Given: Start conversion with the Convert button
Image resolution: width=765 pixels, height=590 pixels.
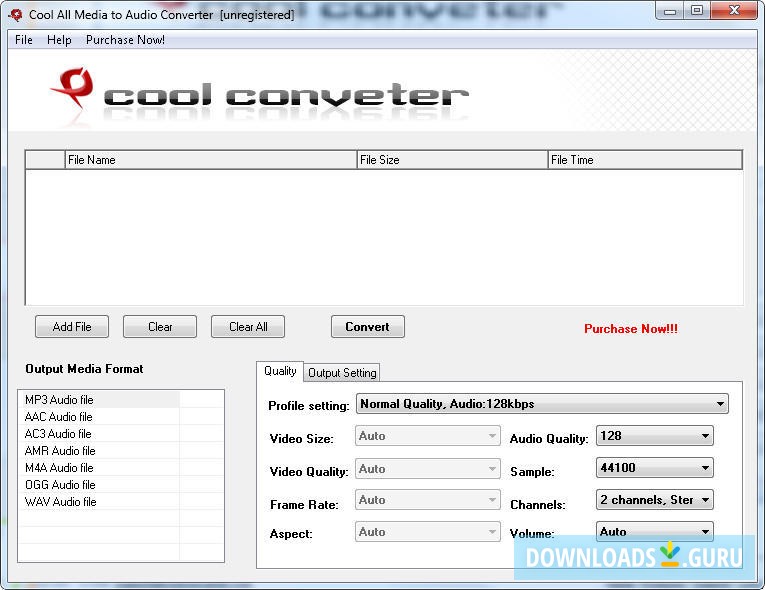Looking at the screenshot, I should 367,326.
